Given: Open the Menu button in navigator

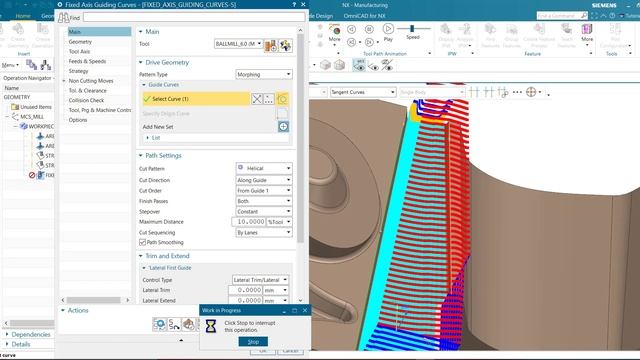Looking at the screenshot, I should point(10,65).
